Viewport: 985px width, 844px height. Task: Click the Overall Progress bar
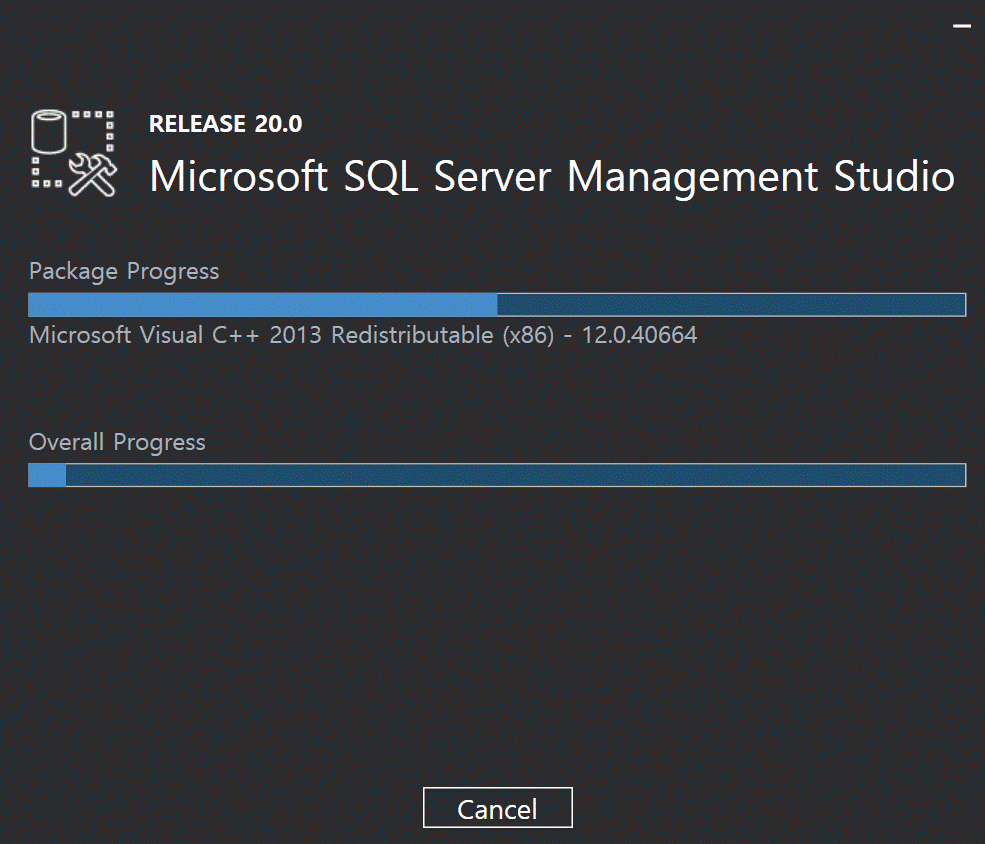[x=497, y=475]
